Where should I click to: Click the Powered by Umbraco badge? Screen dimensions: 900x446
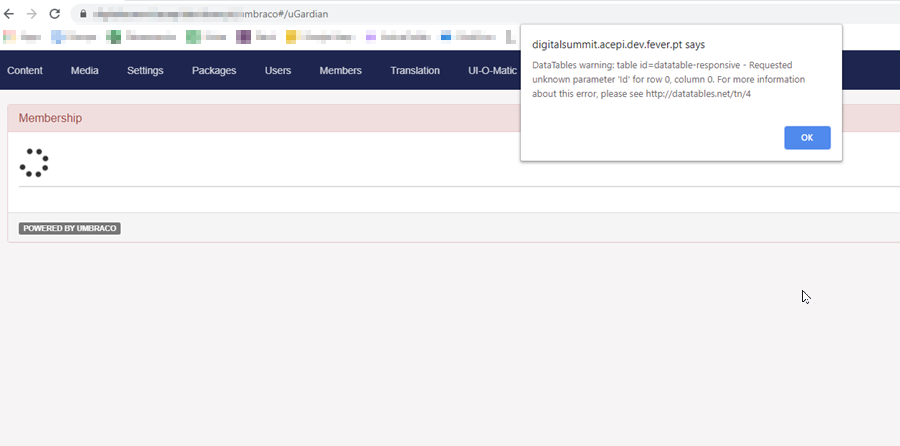tap(69, 228)
